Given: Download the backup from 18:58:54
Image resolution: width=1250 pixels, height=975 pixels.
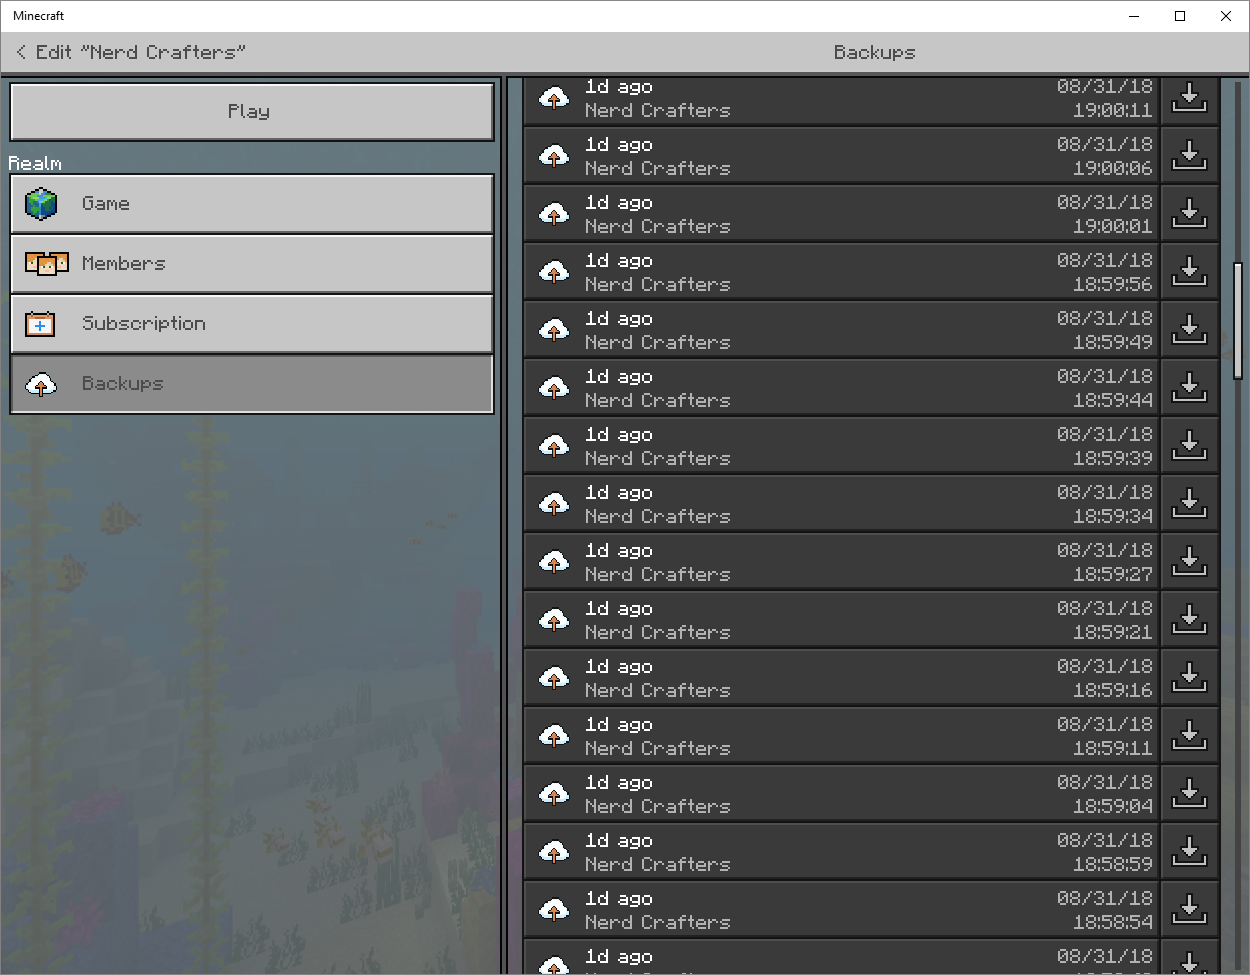Looking at the screenshot, I should pyautogui.click(x=1189, y=909).
